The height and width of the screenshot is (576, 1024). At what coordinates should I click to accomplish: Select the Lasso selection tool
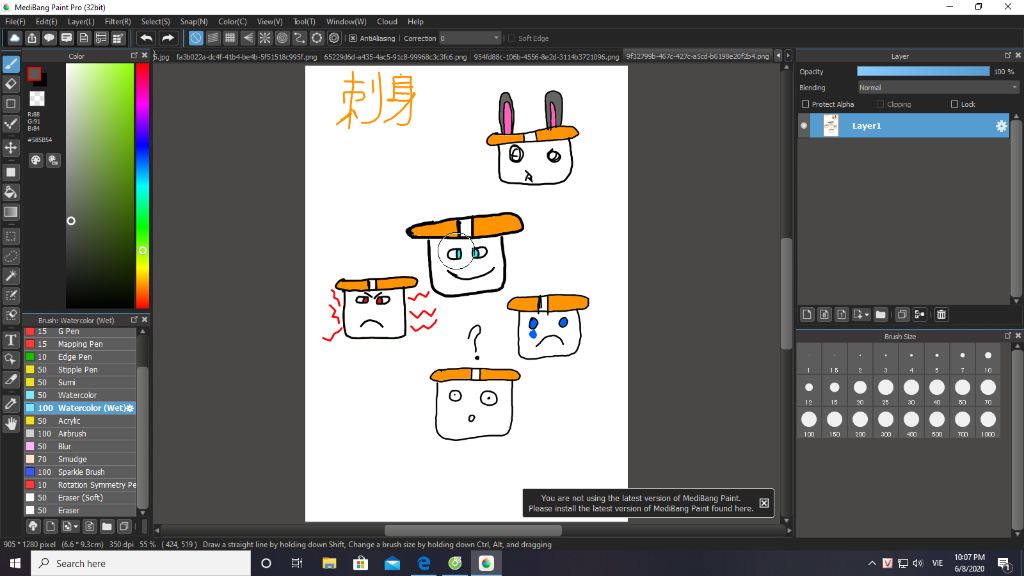[x=11, y=256]
